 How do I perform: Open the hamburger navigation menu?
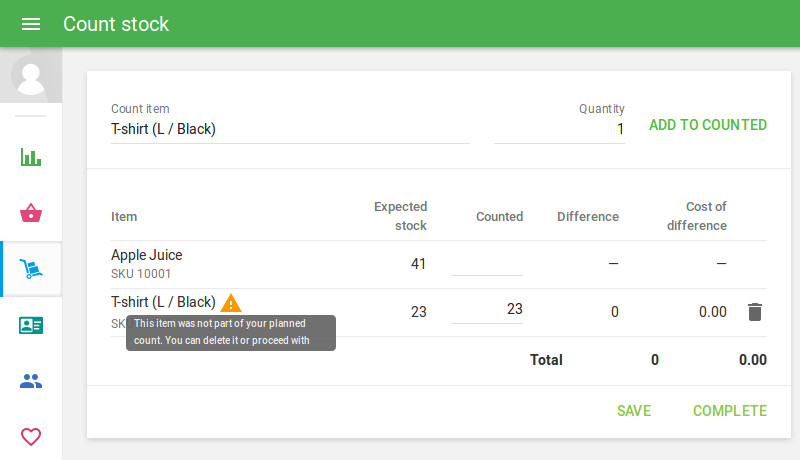pos(31,24)
